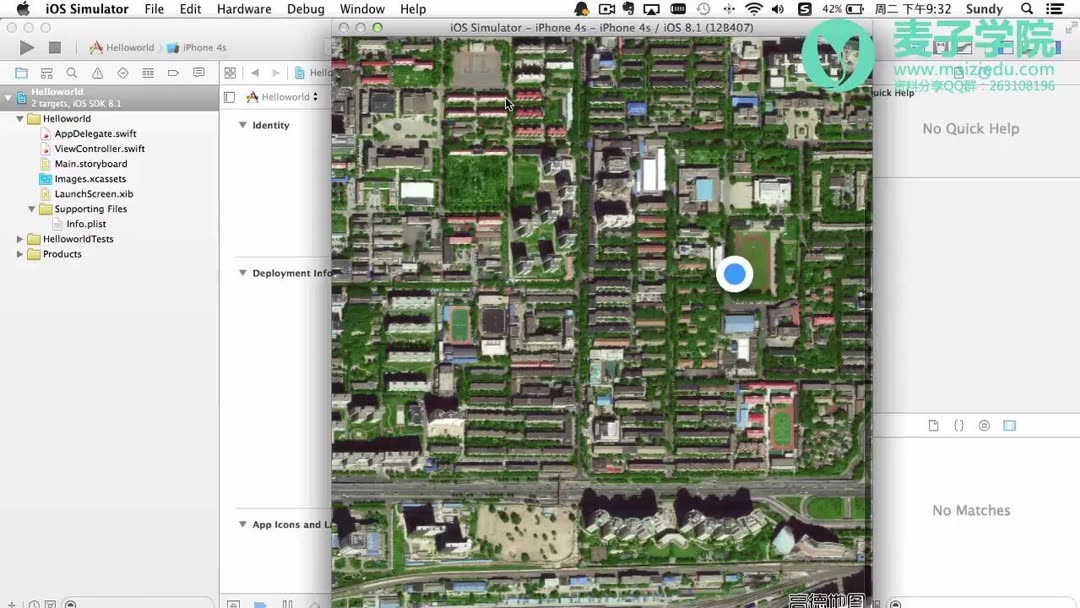Open the Debug menu in the menu bar

coord(305,8)
